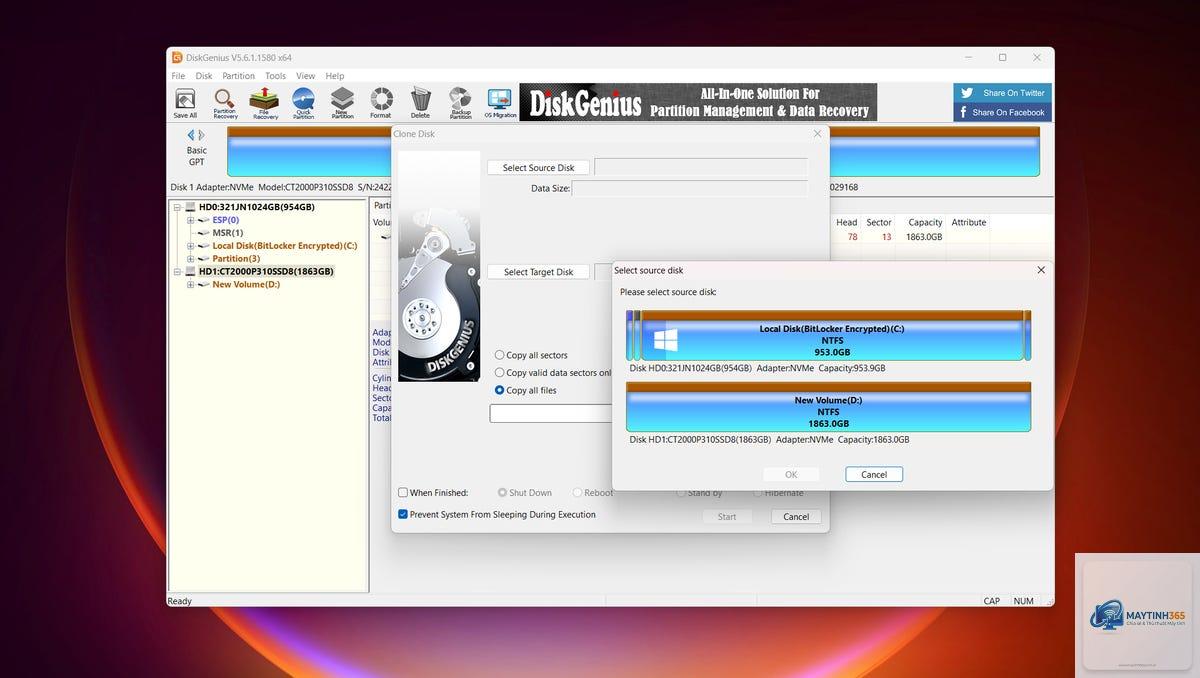Close the Select source disk dialog
The height and width of the screenshot is (678, 1200).
[1041, 270]
